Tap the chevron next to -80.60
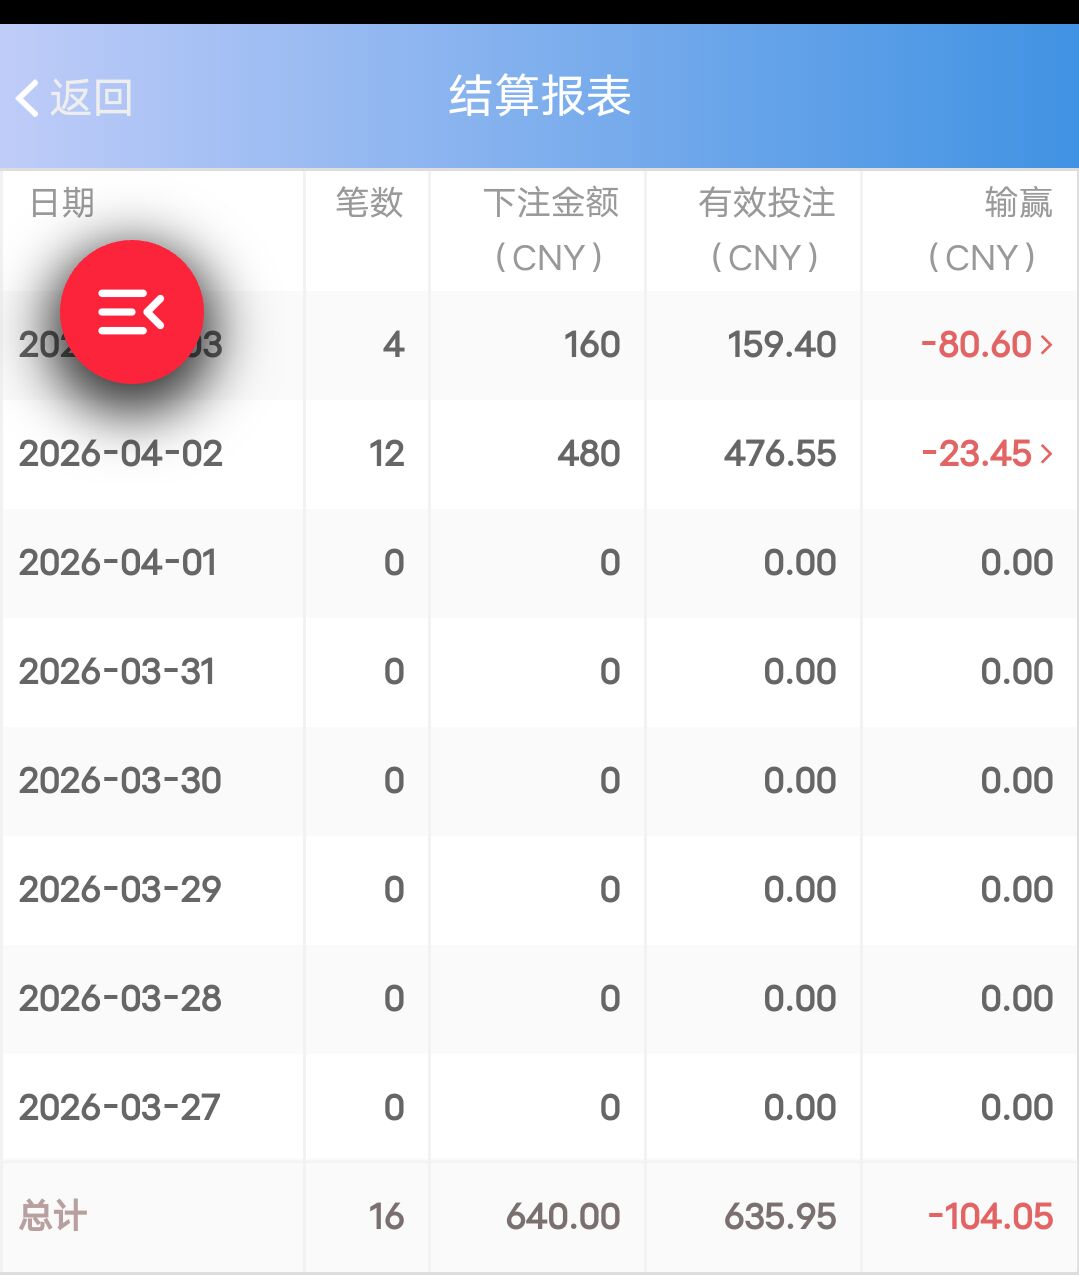 point(1048,344)
